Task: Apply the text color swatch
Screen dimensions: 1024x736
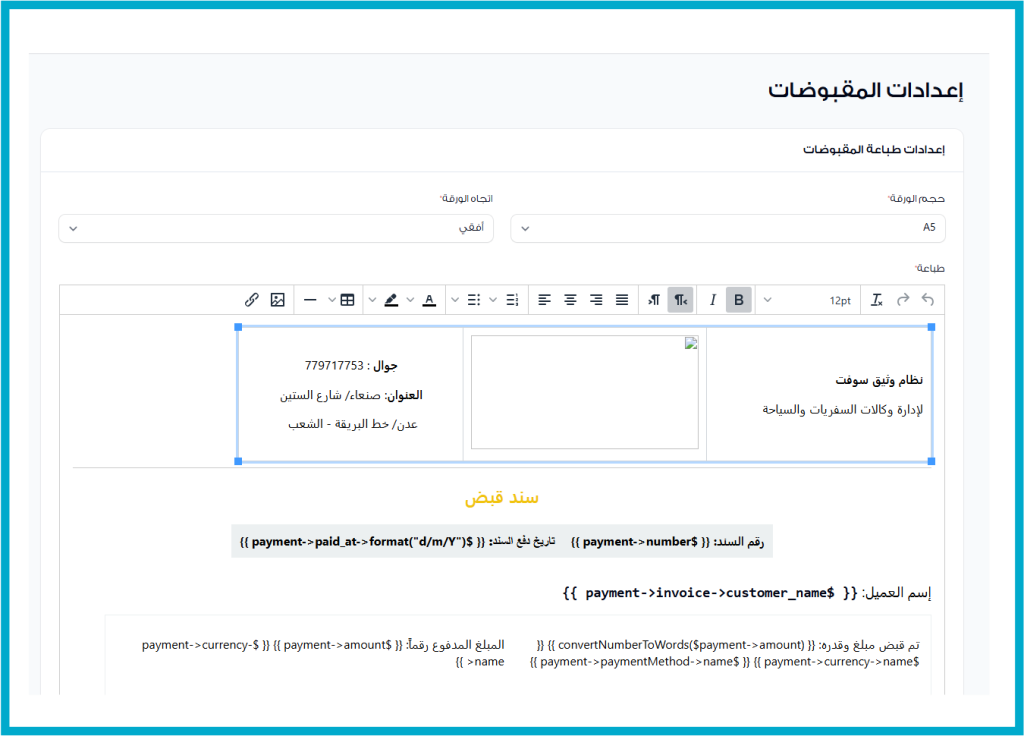Action: click(429, 300)
